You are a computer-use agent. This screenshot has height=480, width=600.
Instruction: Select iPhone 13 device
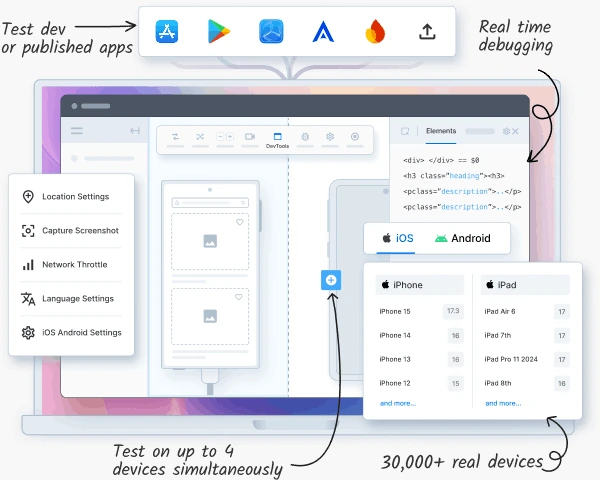click(x=421, y=359)
